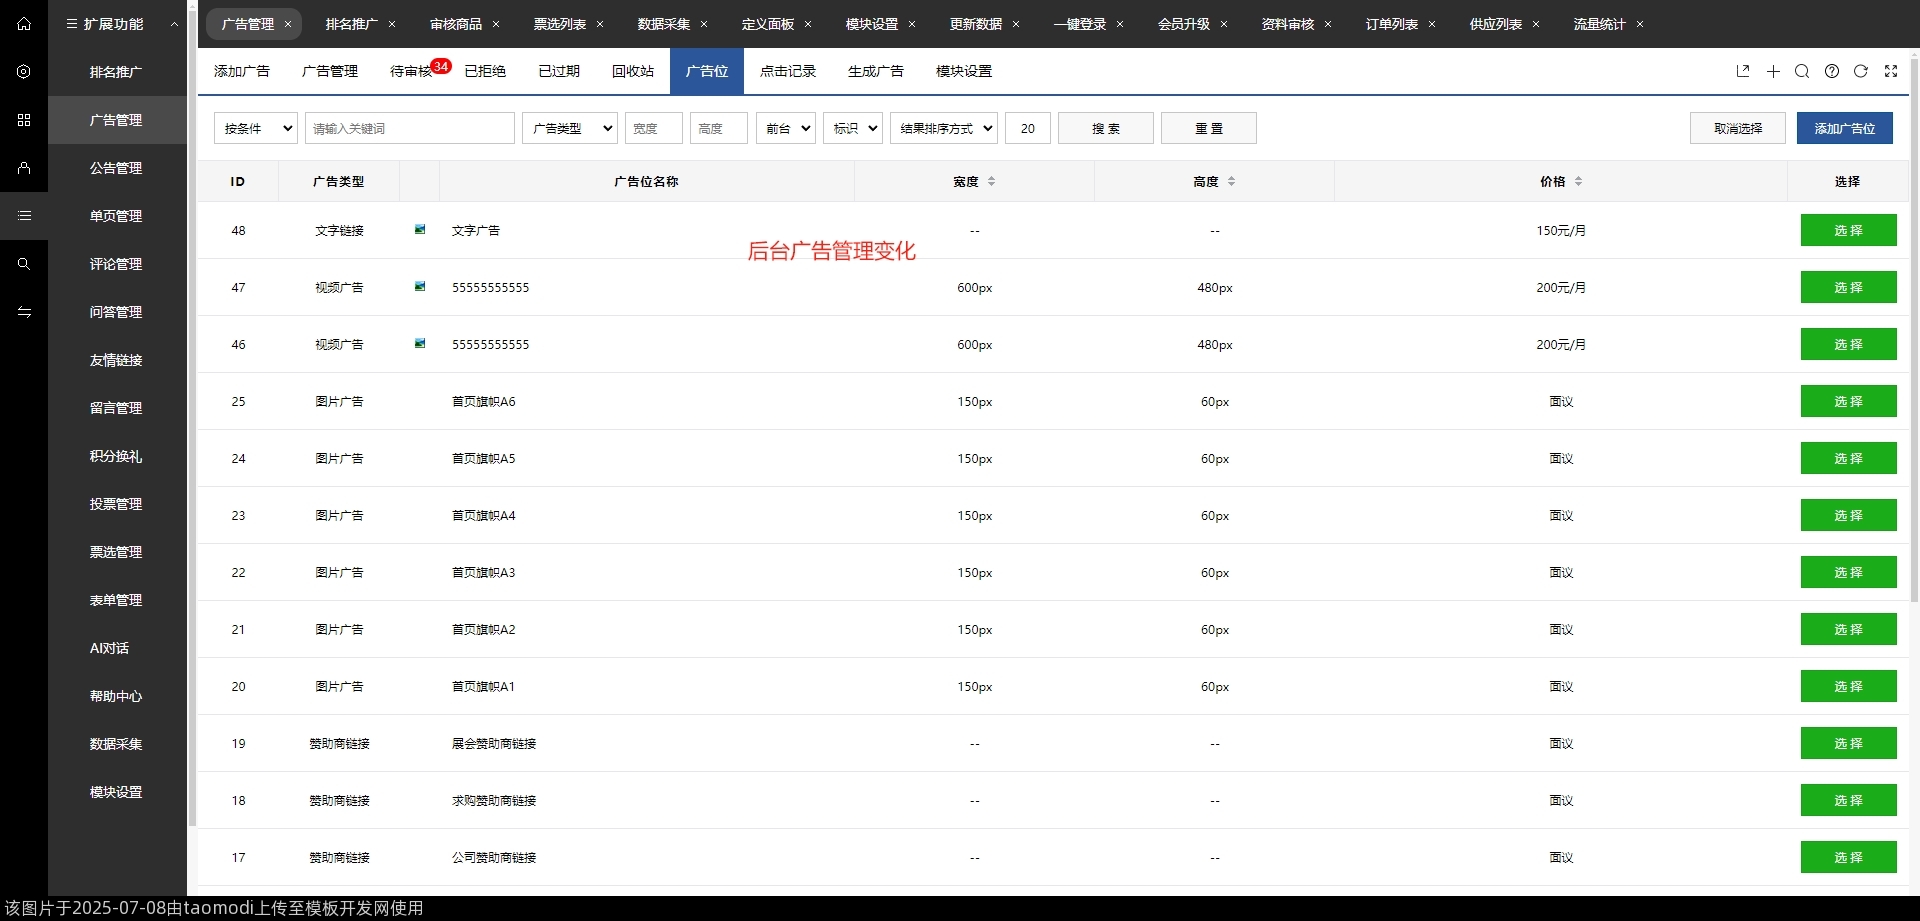Click the home icon in left rail
1920x921 pixels.
[x=24, y=24]
